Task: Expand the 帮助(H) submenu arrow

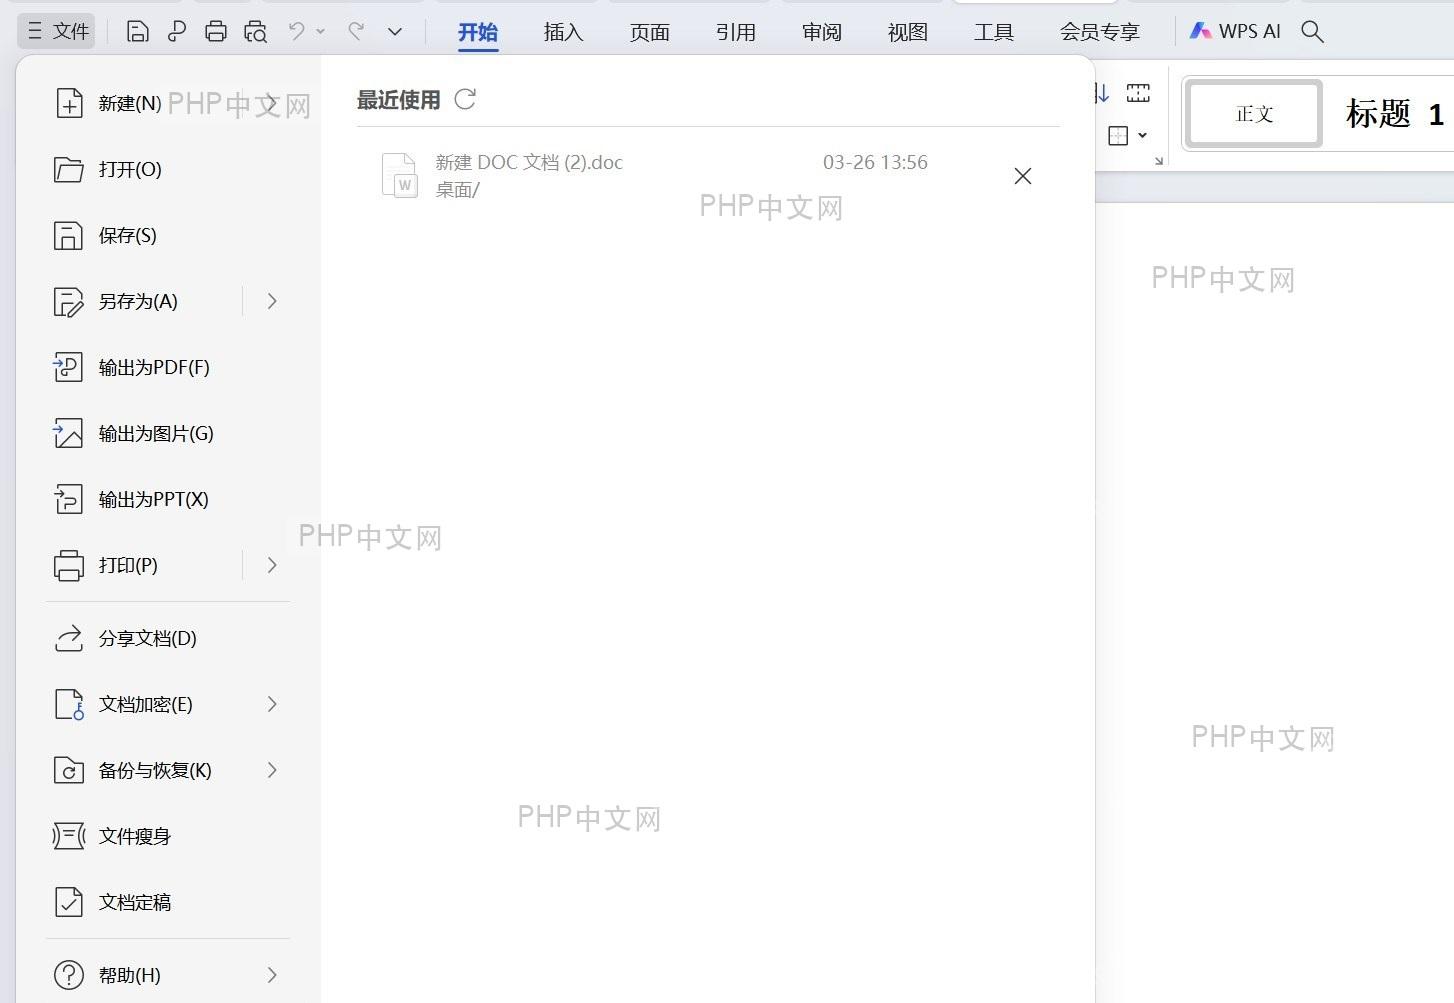Action: point(272,975)
